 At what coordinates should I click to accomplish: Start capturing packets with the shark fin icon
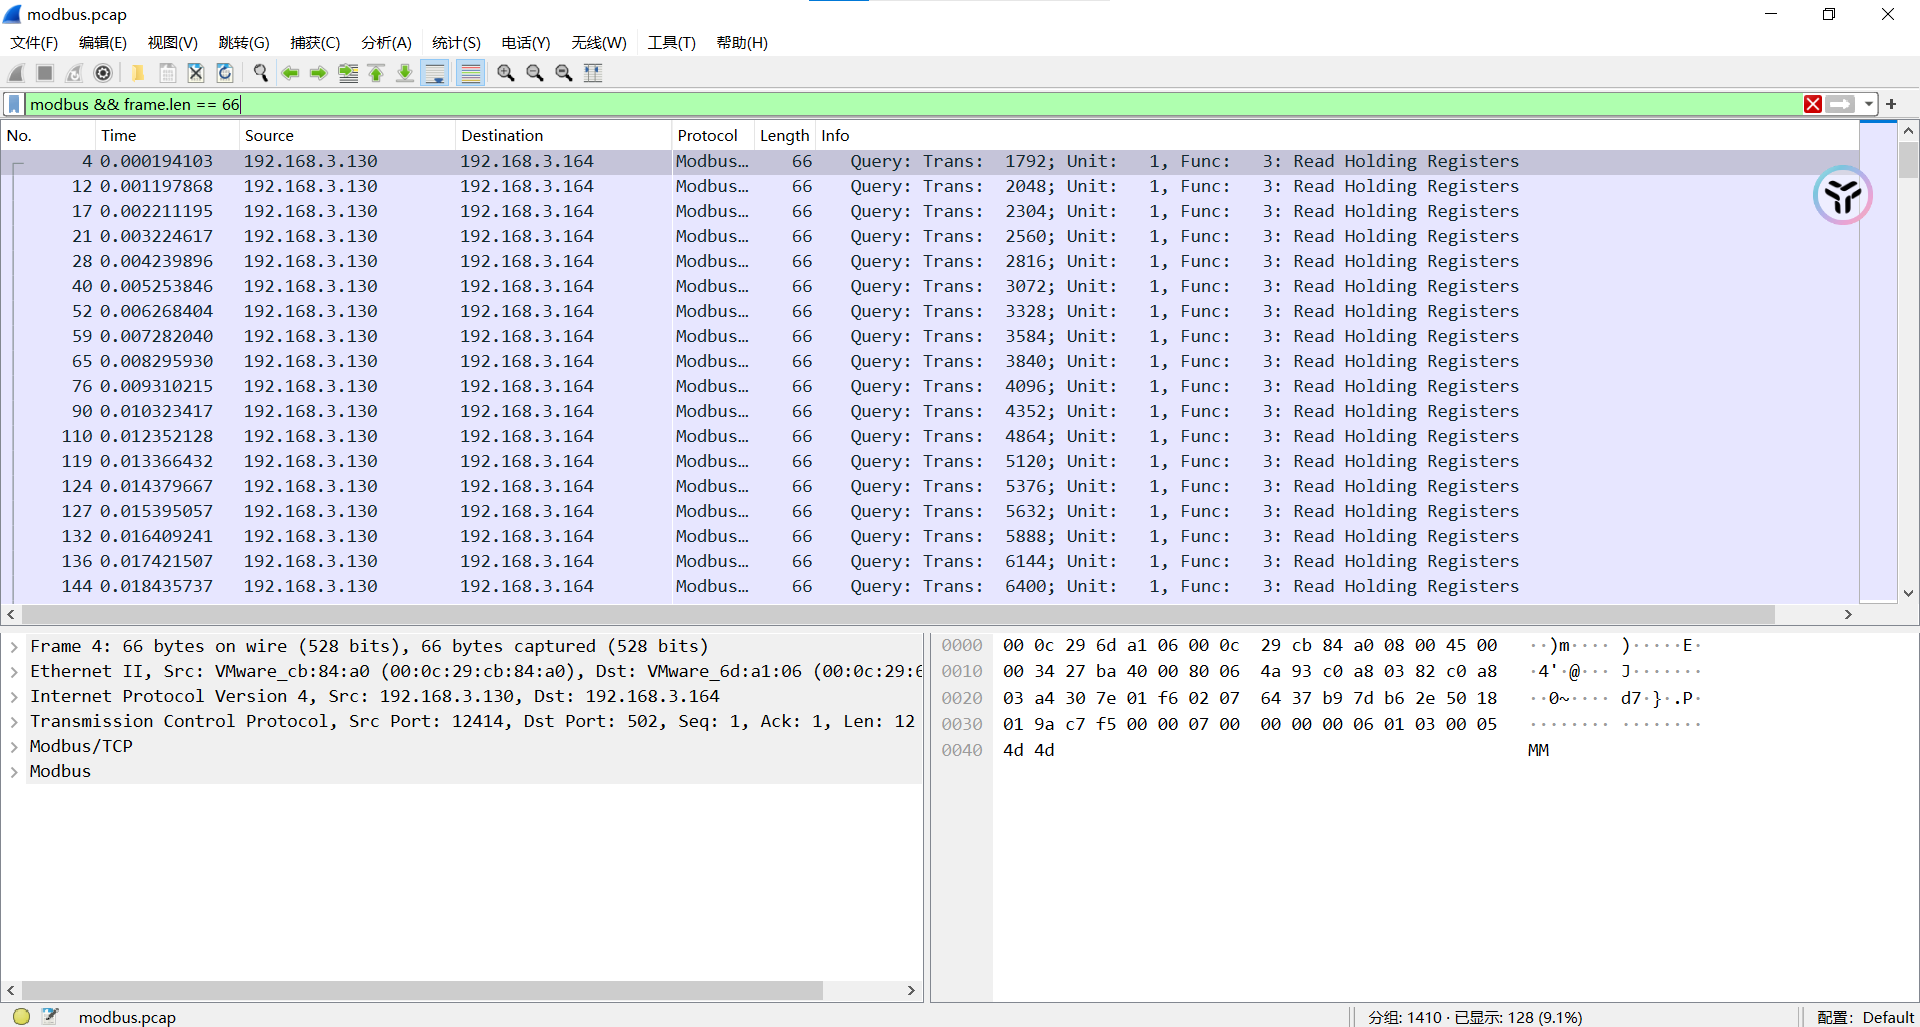pyautogui.click(x=16, y=73)
